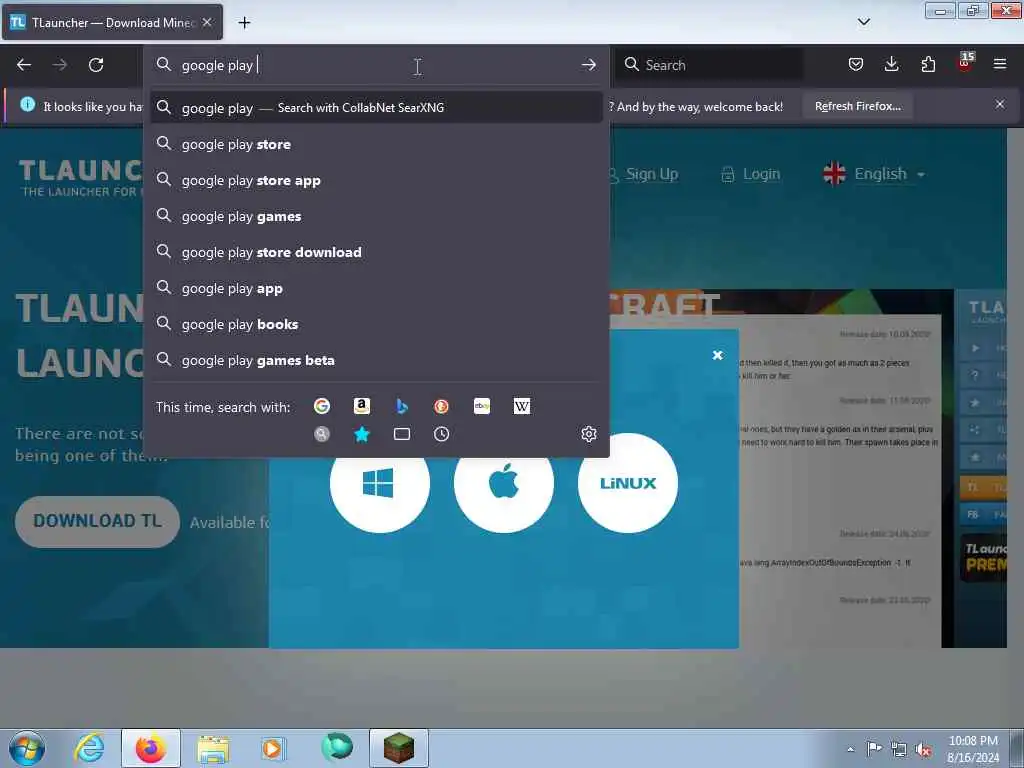This screenshot has height=768, width=1024.
Task: Open the Login link
Action: 750,174
